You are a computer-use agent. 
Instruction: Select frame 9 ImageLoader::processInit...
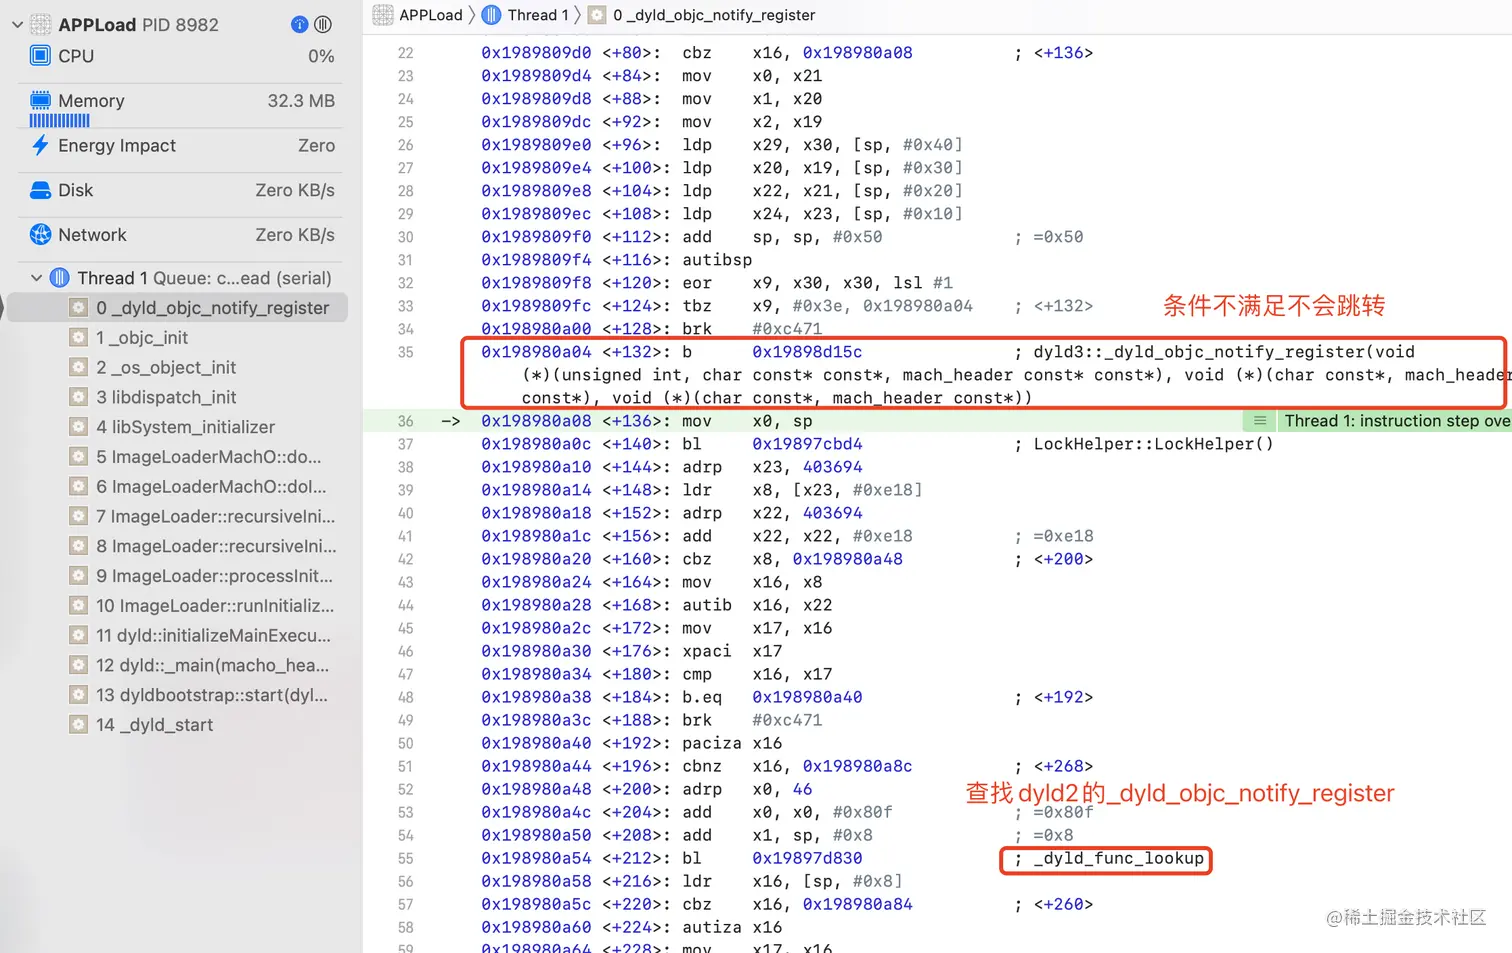coord(178,576)
